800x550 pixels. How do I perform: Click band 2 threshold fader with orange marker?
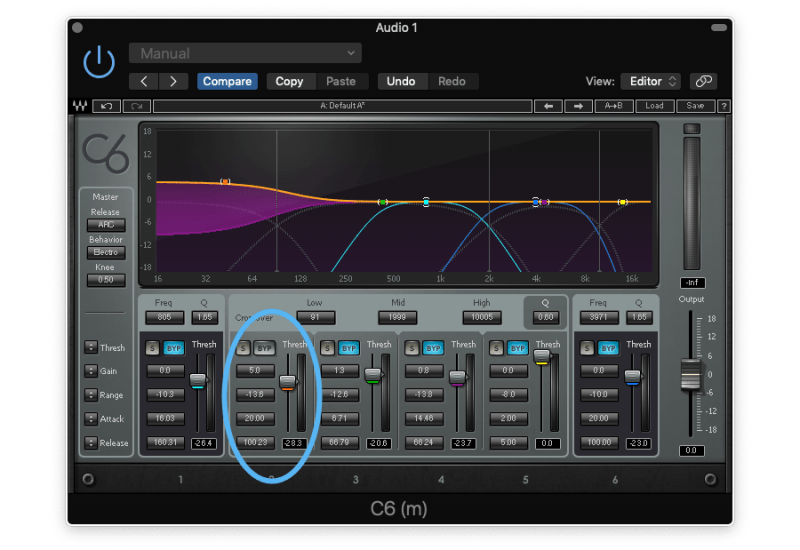[x=288, y=382]
